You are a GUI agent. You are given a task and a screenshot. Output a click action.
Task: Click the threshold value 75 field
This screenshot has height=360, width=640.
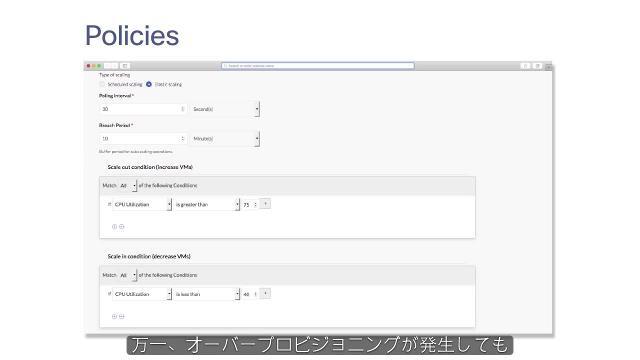250,204
